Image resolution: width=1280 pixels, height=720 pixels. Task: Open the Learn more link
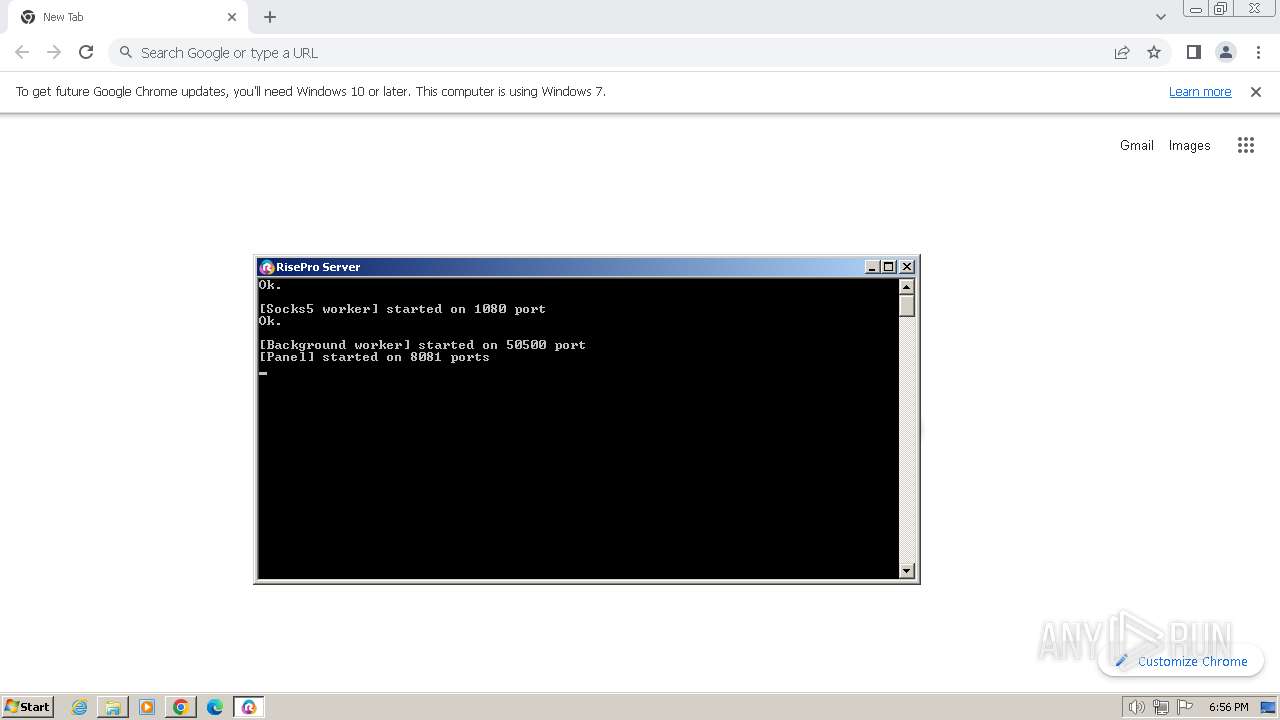pos(1200,91)
